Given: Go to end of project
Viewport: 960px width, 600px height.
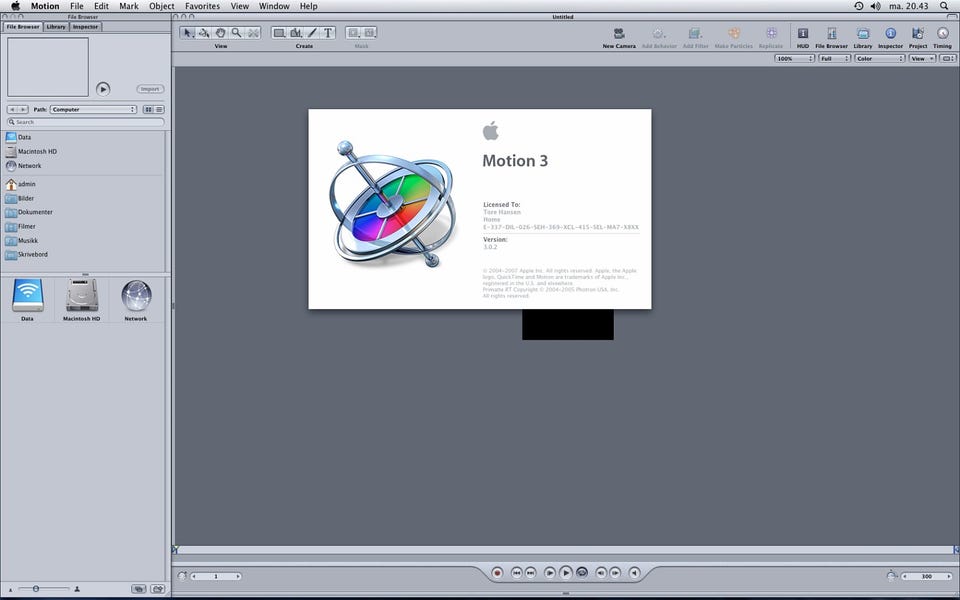Looking at the screenshot, I should (531, 573).
